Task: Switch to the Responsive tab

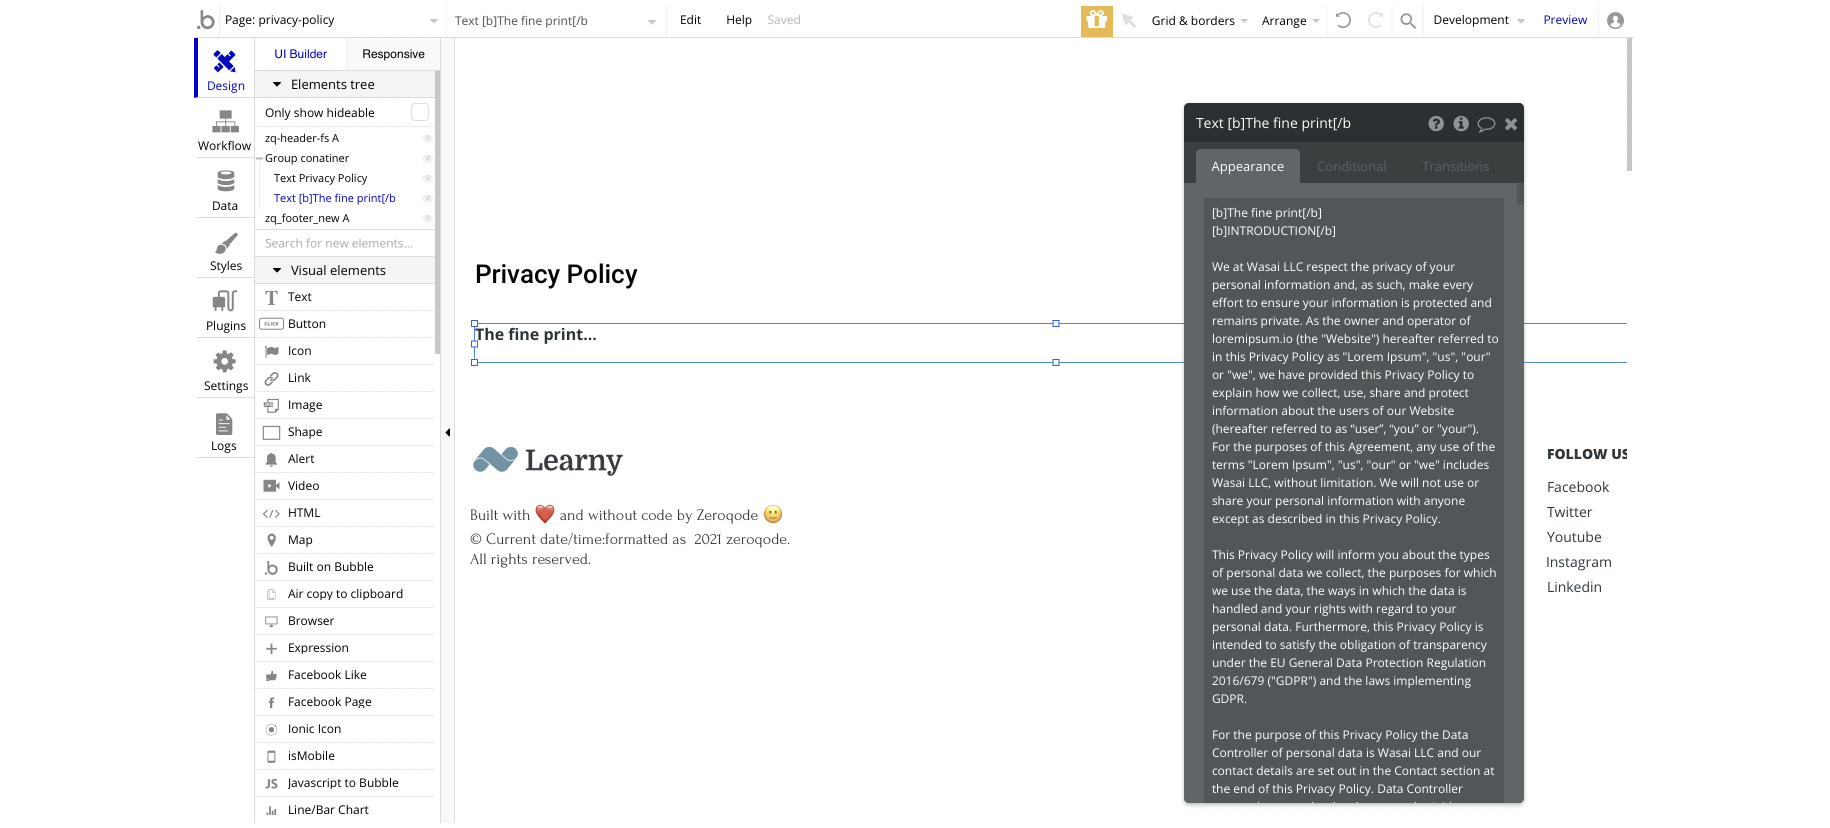Action: click(x=393, y=54)
